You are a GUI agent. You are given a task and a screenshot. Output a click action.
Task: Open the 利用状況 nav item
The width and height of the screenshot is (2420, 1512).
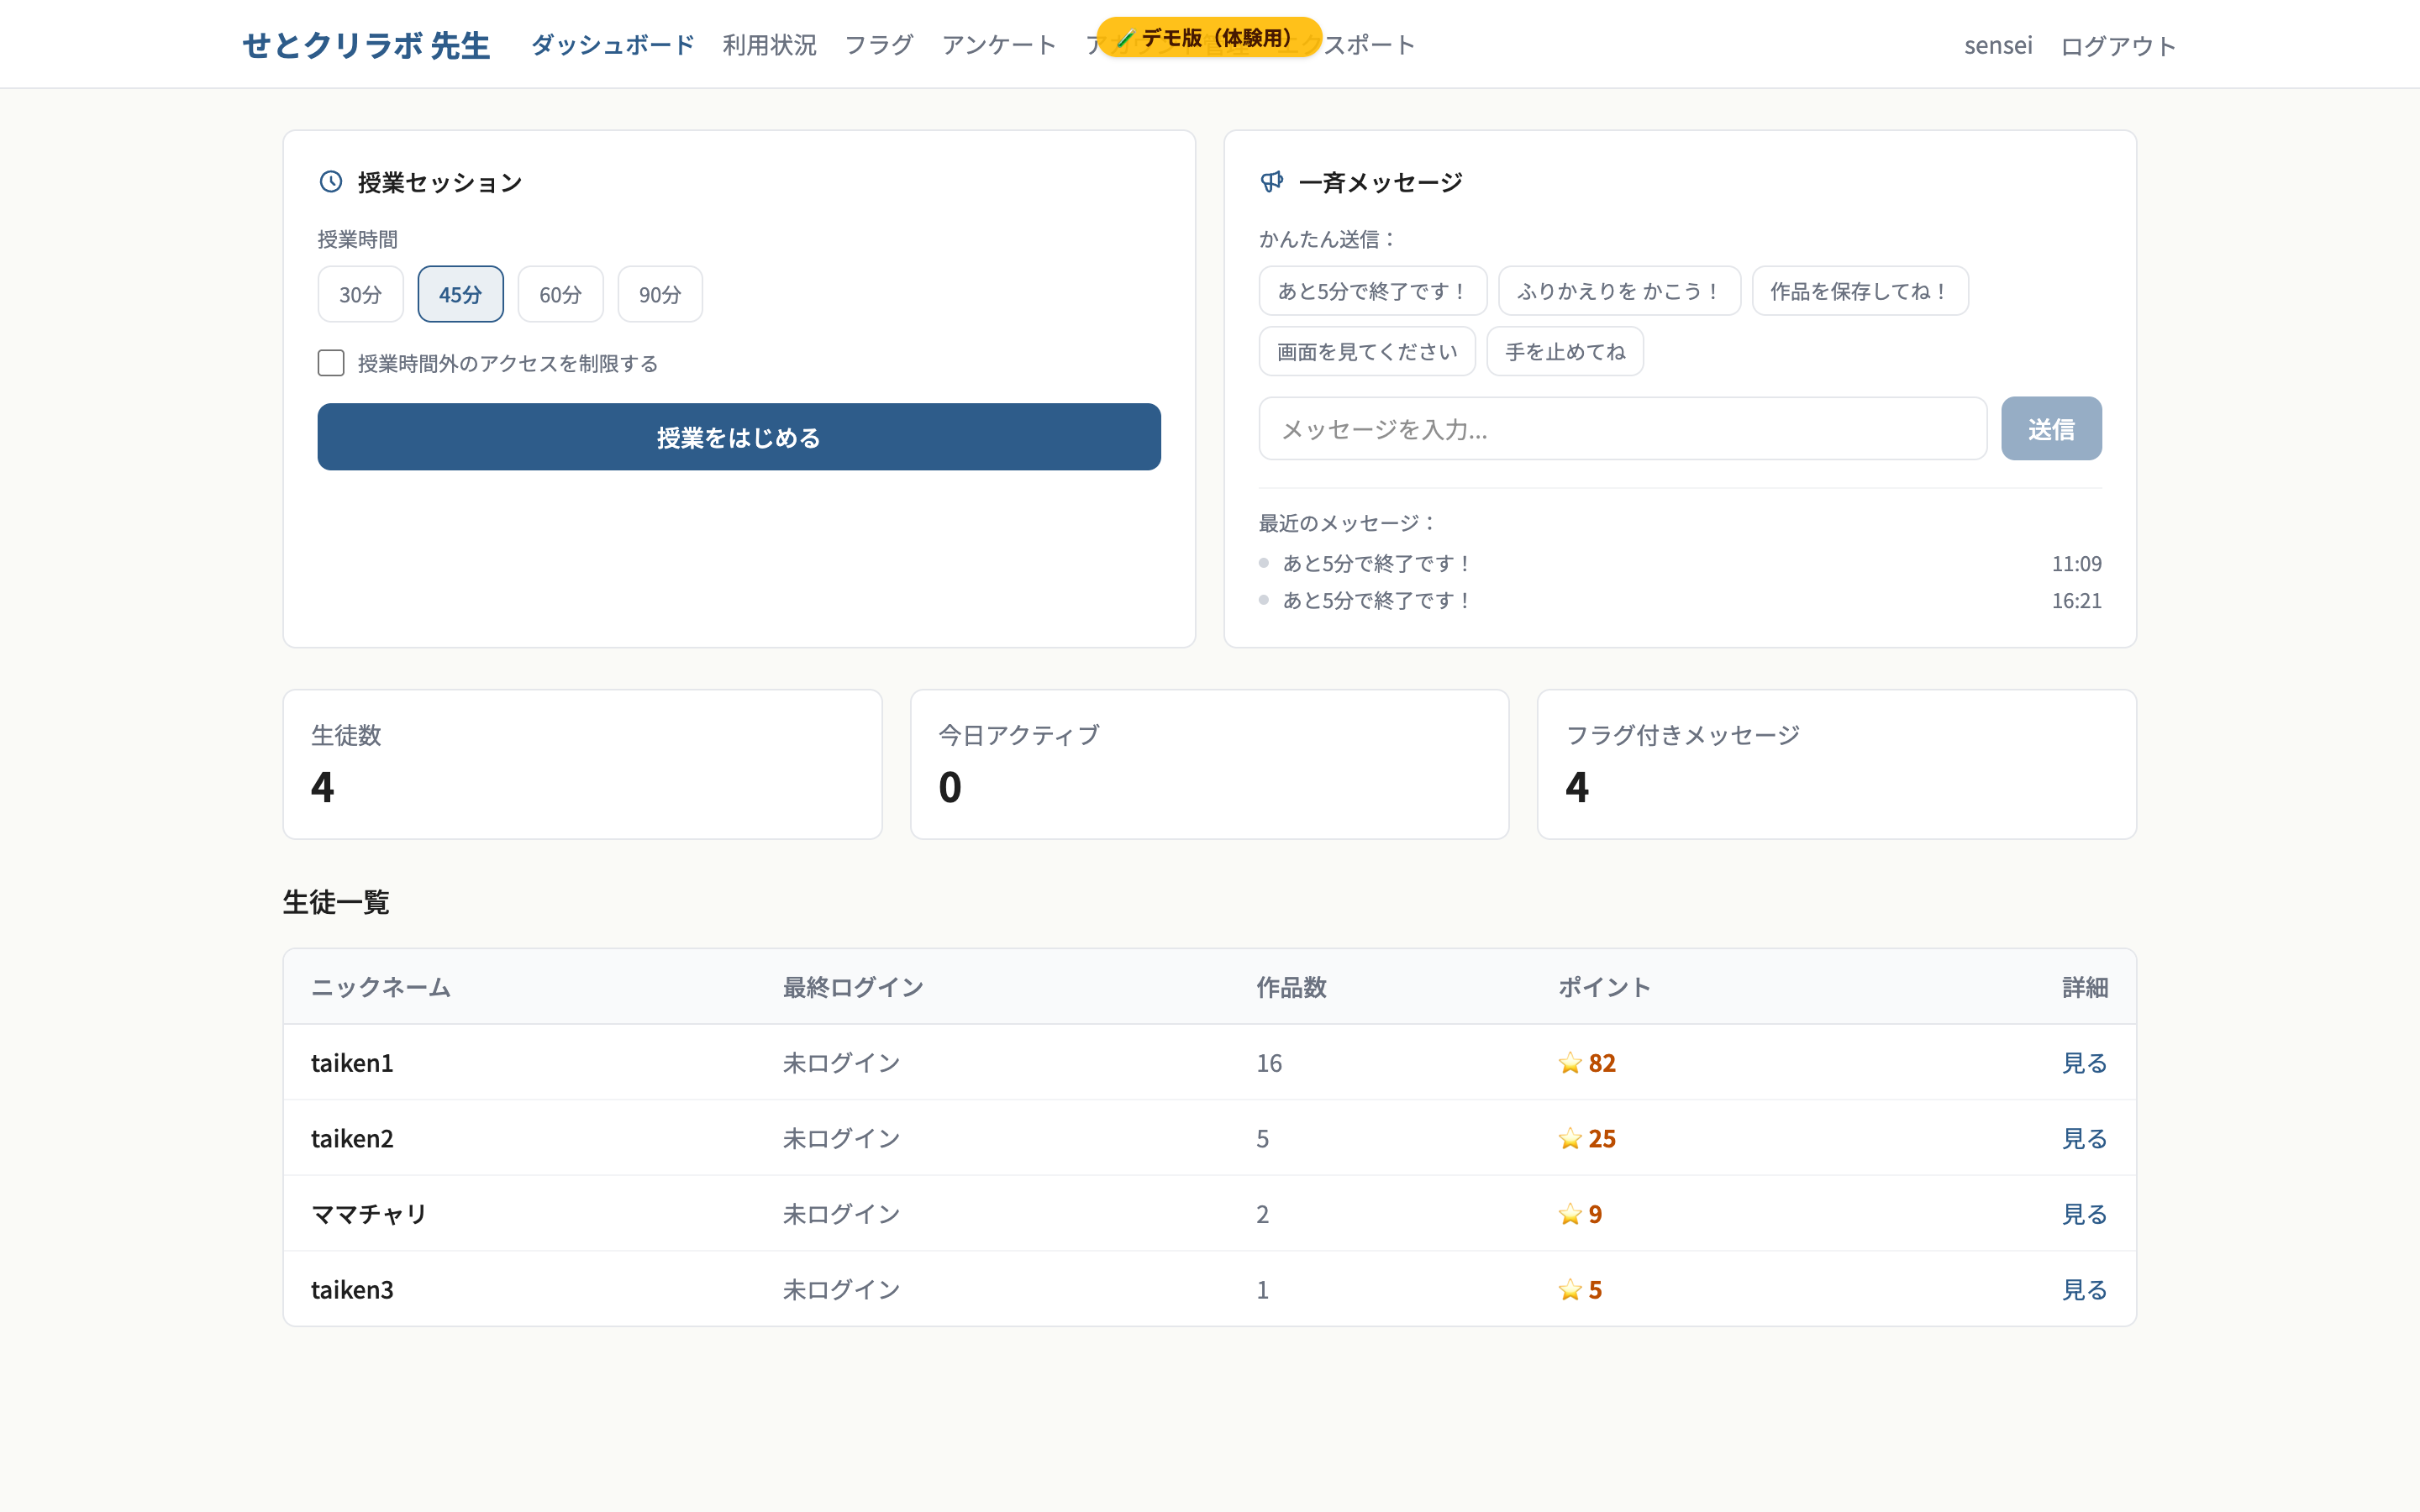click(x=769, y=45)
